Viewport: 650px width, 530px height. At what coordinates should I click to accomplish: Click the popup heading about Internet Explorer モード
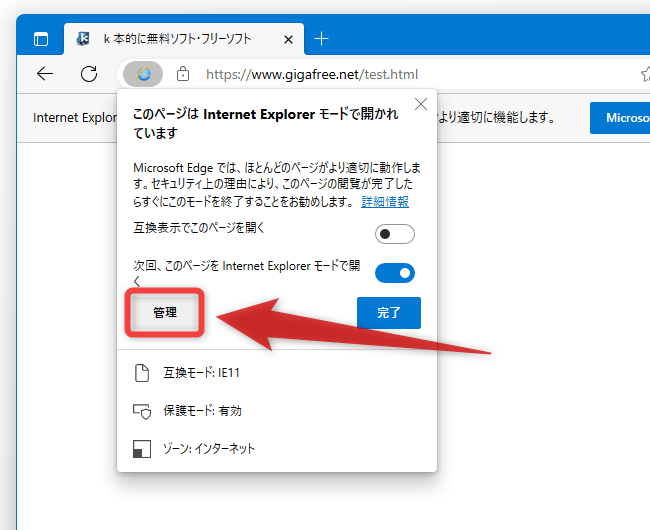265,123
